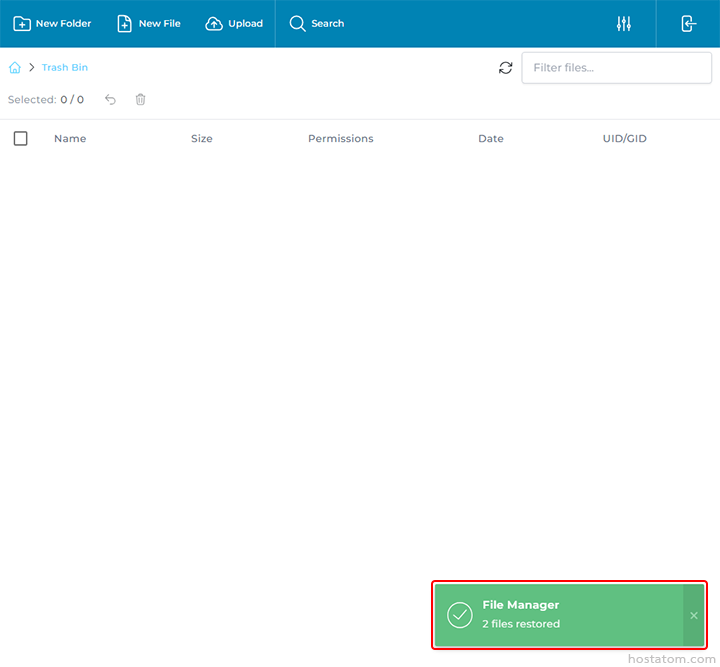Sort by the Name column header
Screen dimensions: 720x667
pyautogui.click(x=70, y=139)
